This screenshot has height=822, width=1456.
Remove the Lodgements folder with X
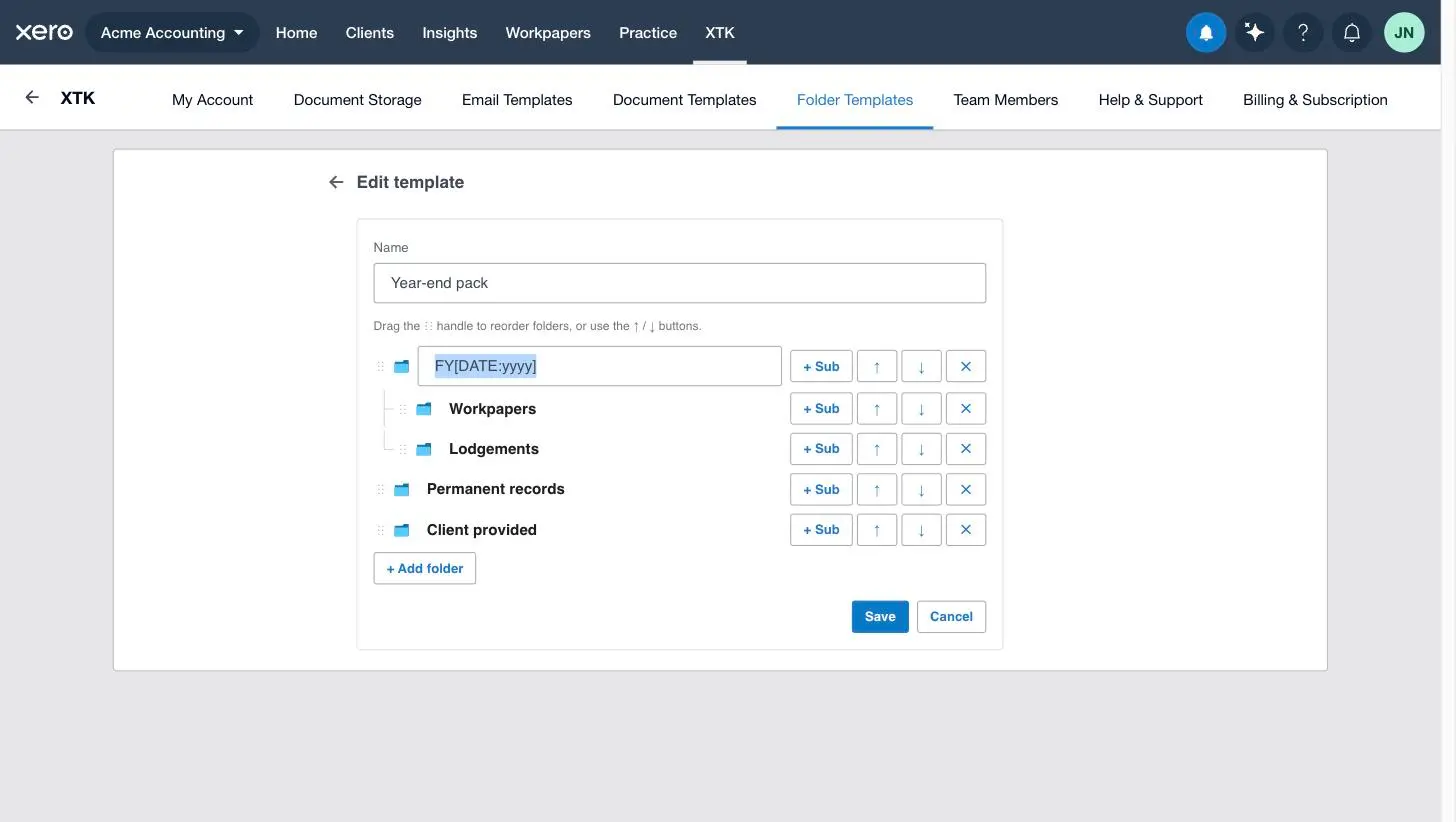[965, 449]
